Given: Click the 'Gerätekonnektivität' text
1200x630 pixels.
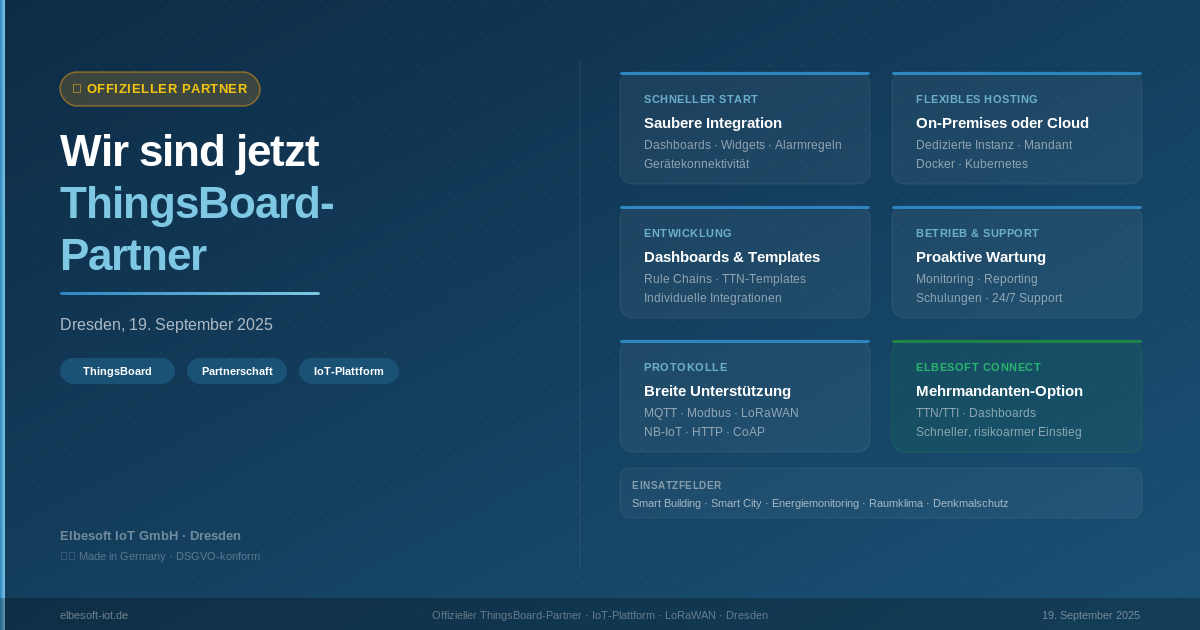Looking at the screenshot, I should pos(696,164).
